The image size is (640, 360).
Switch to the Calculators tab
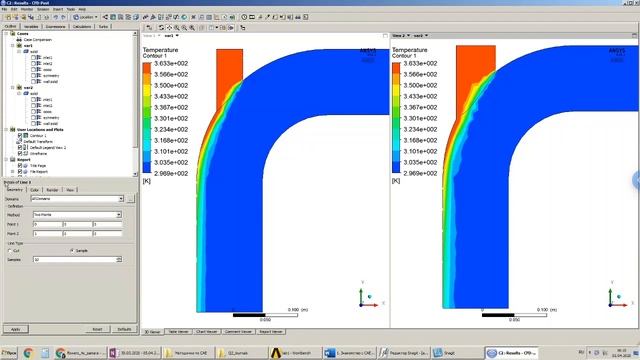point(82,27)
